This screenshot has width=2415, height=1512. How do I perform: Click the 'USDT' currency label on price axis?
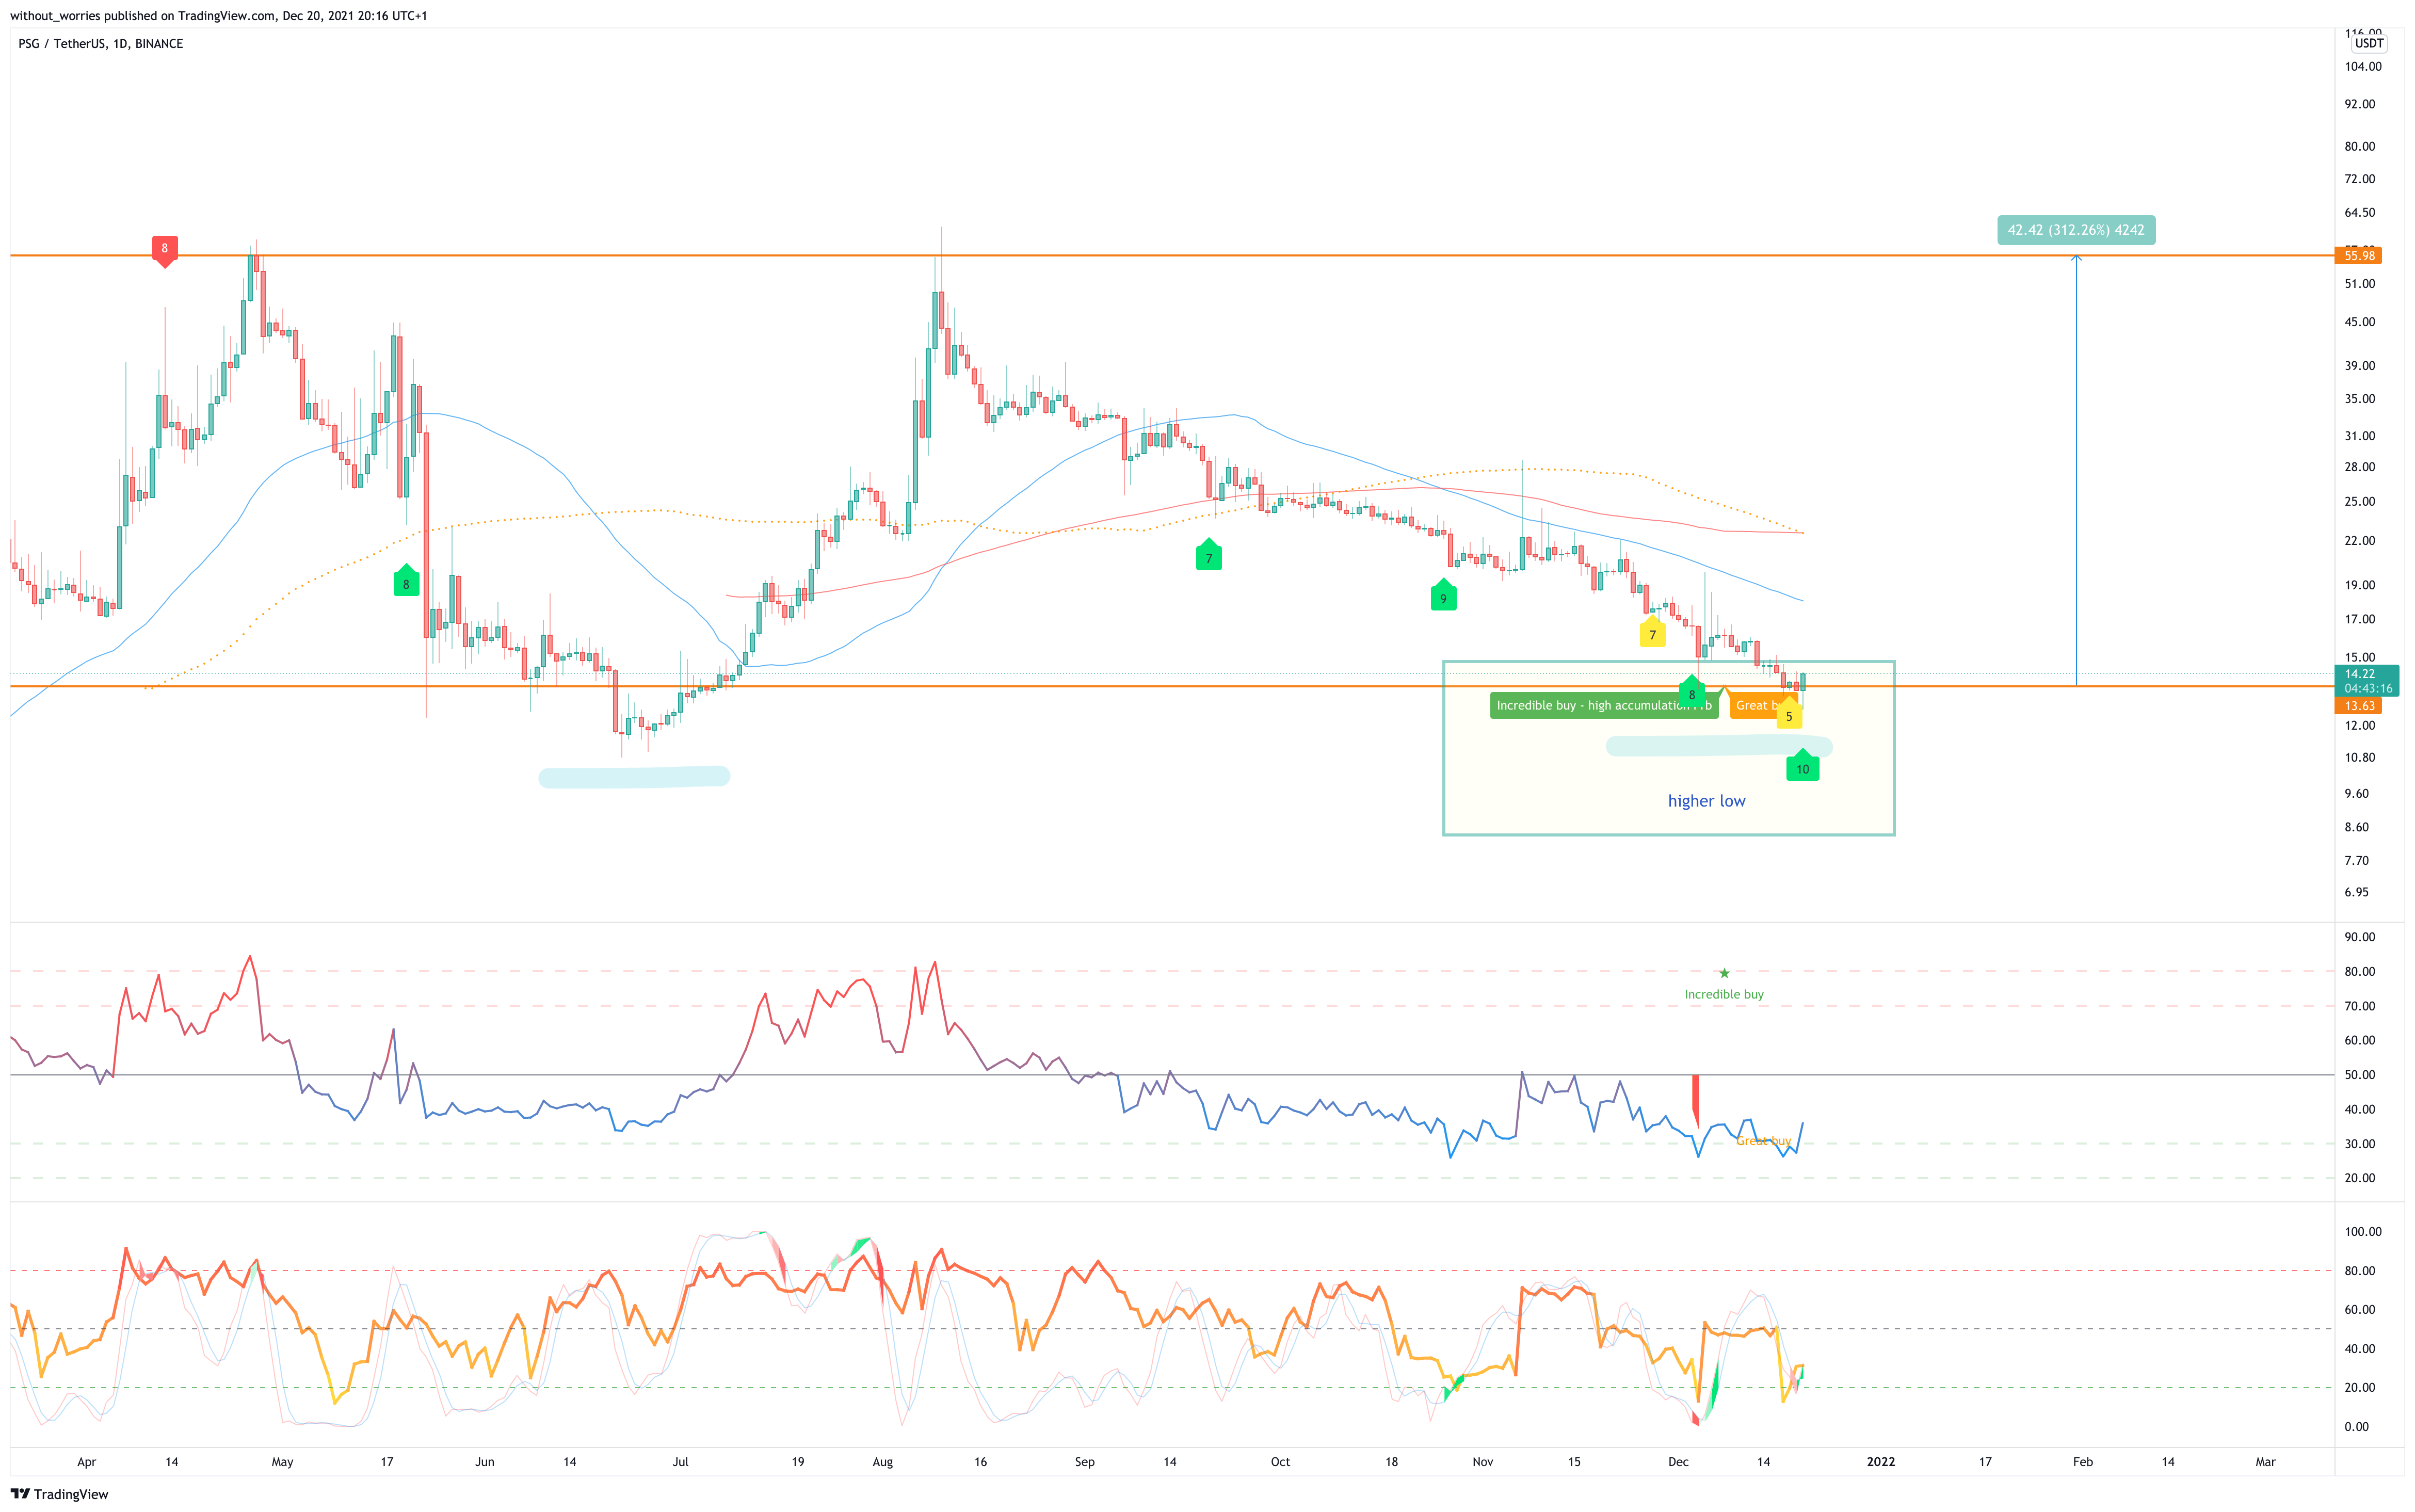pyautogui.click(x=2369, y=43)
